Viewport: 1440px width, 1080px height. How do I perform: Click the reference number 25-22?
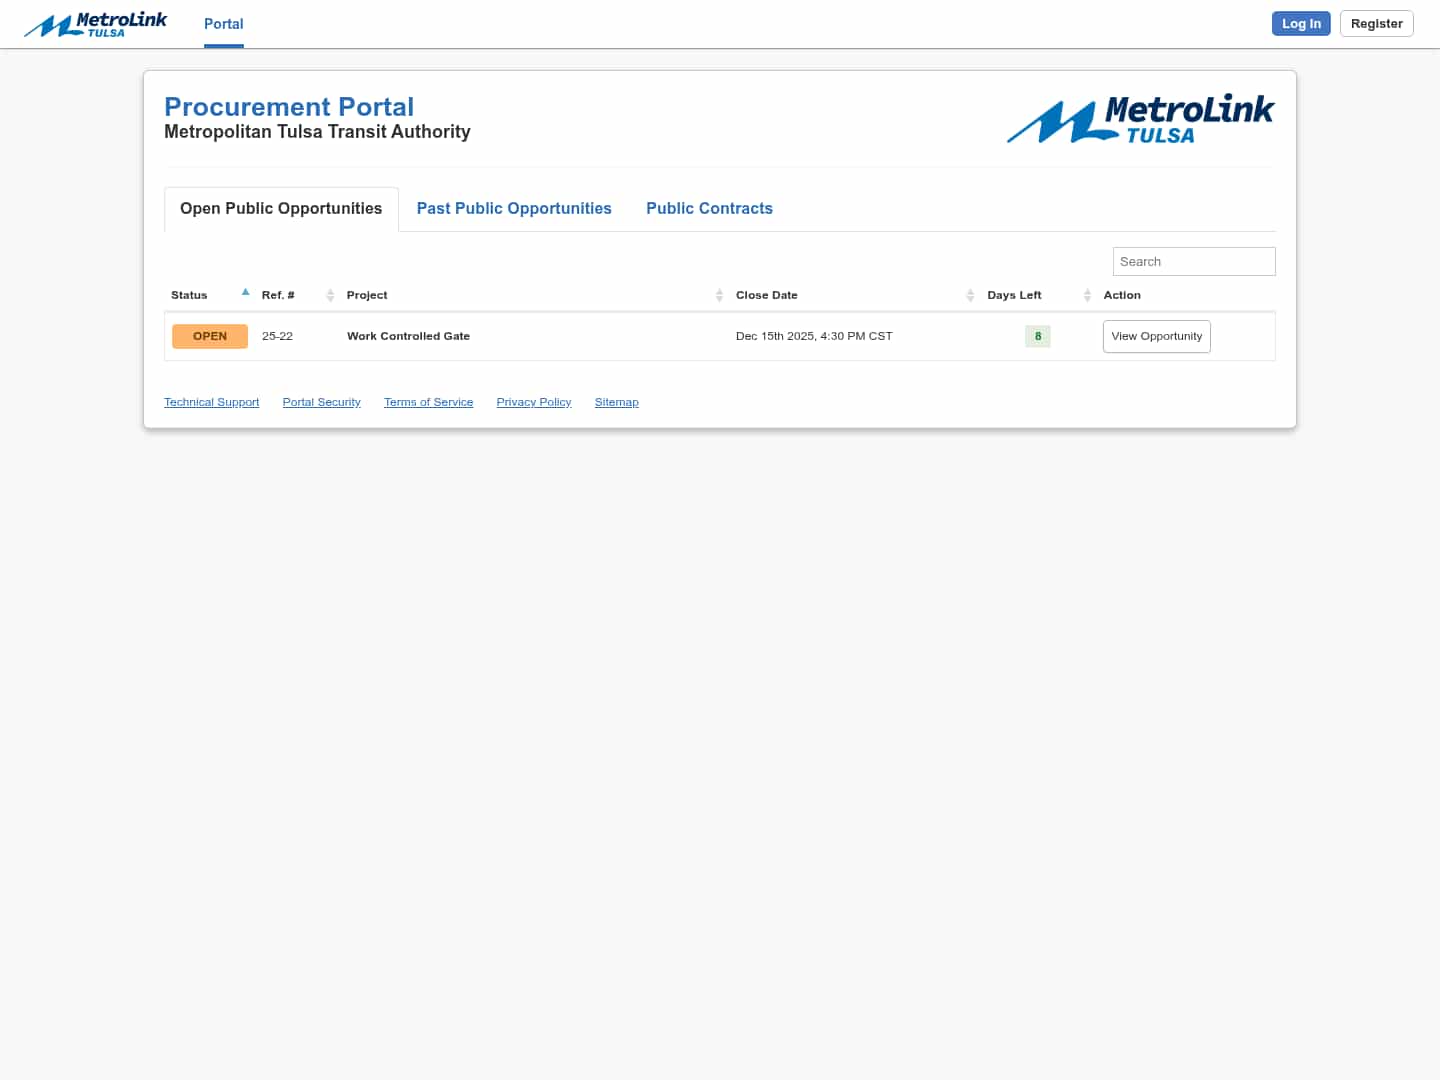[277, 336]
